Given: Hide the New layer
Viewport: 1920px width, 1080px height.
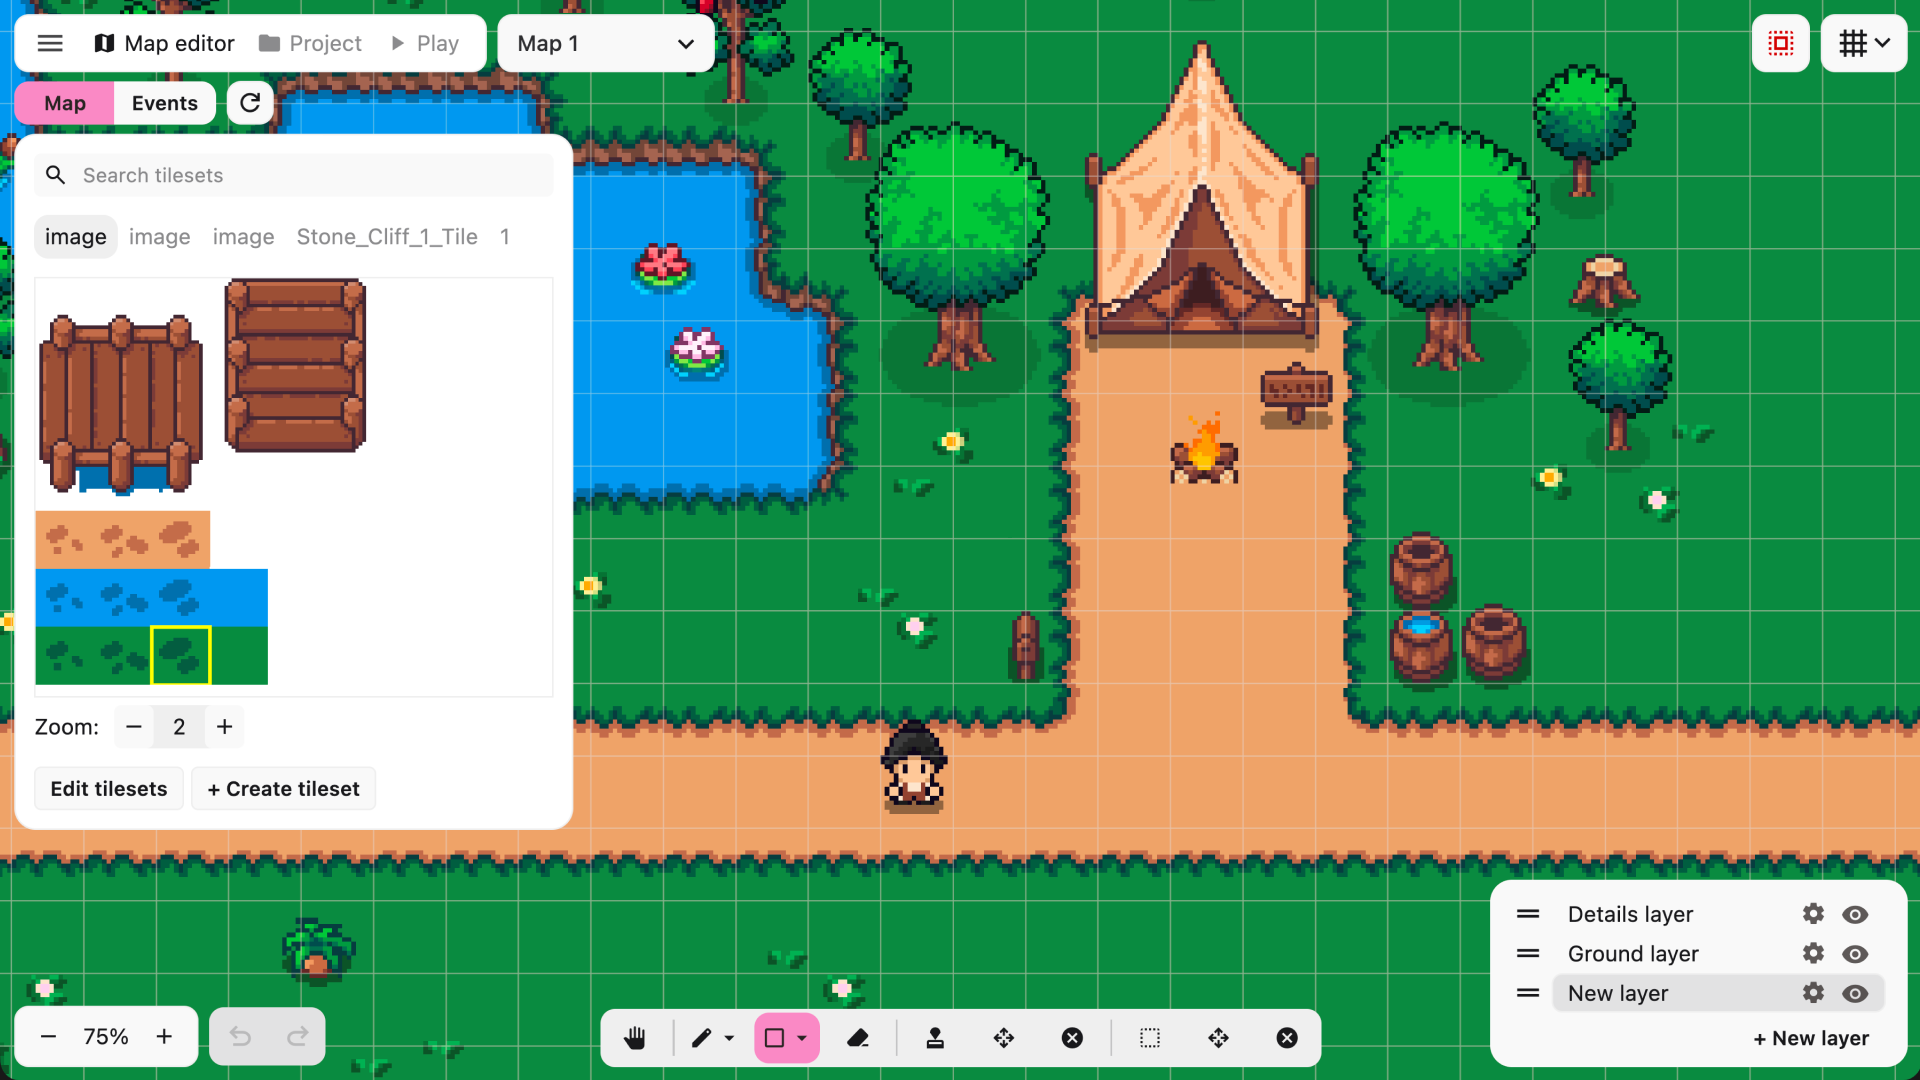Looking at the screenshot, I should [1855, 993].
